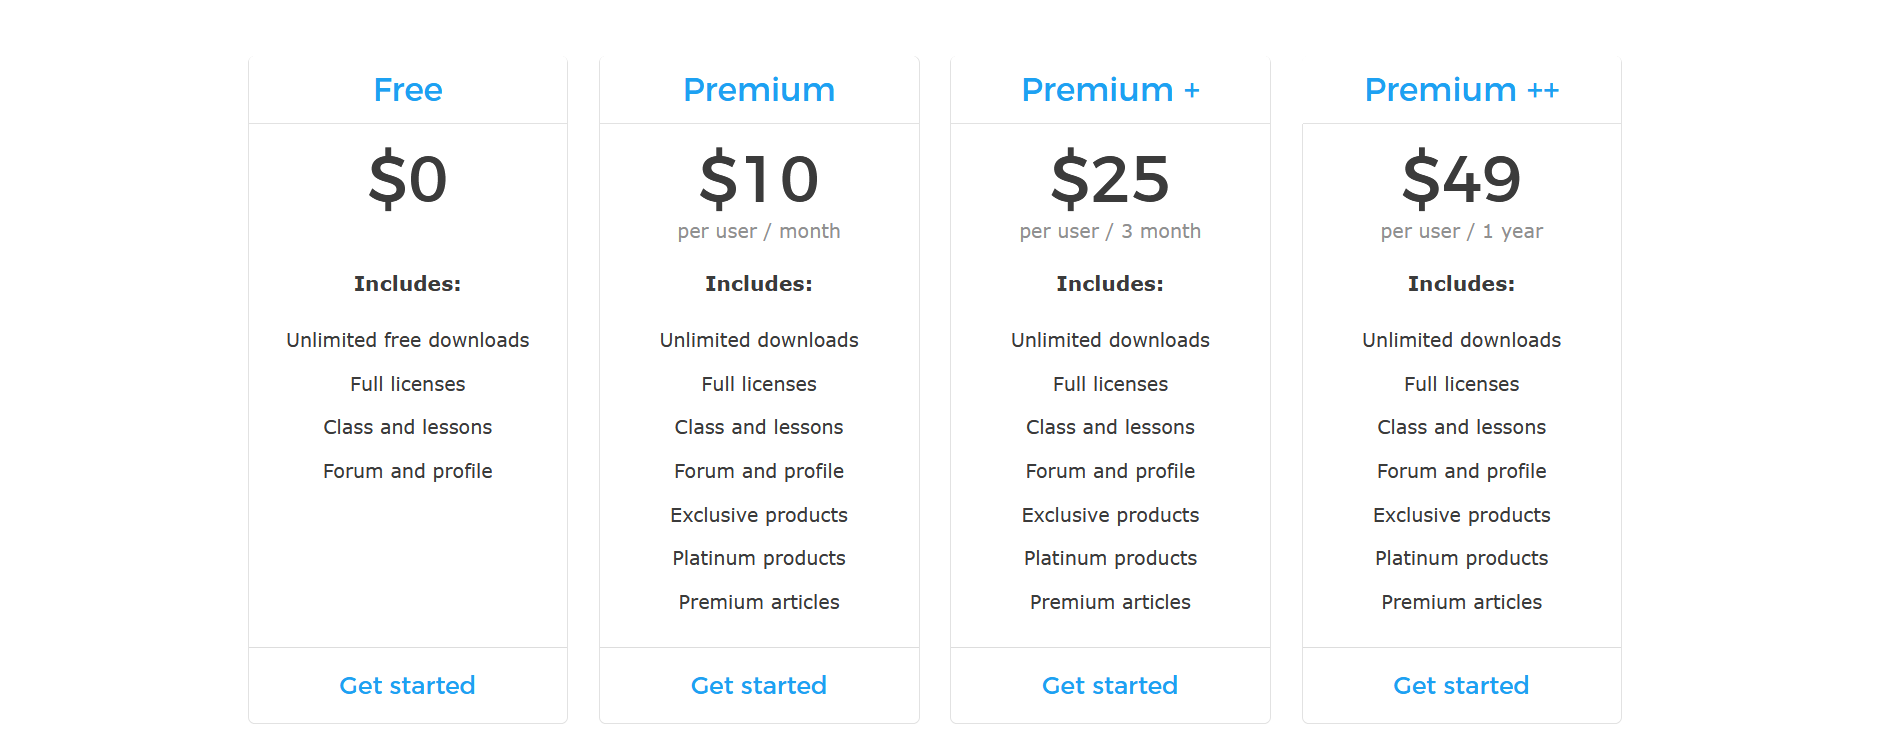Click the $0 price
The width and height of the screenshot is (1881, 742).
(x=408, y=180)
